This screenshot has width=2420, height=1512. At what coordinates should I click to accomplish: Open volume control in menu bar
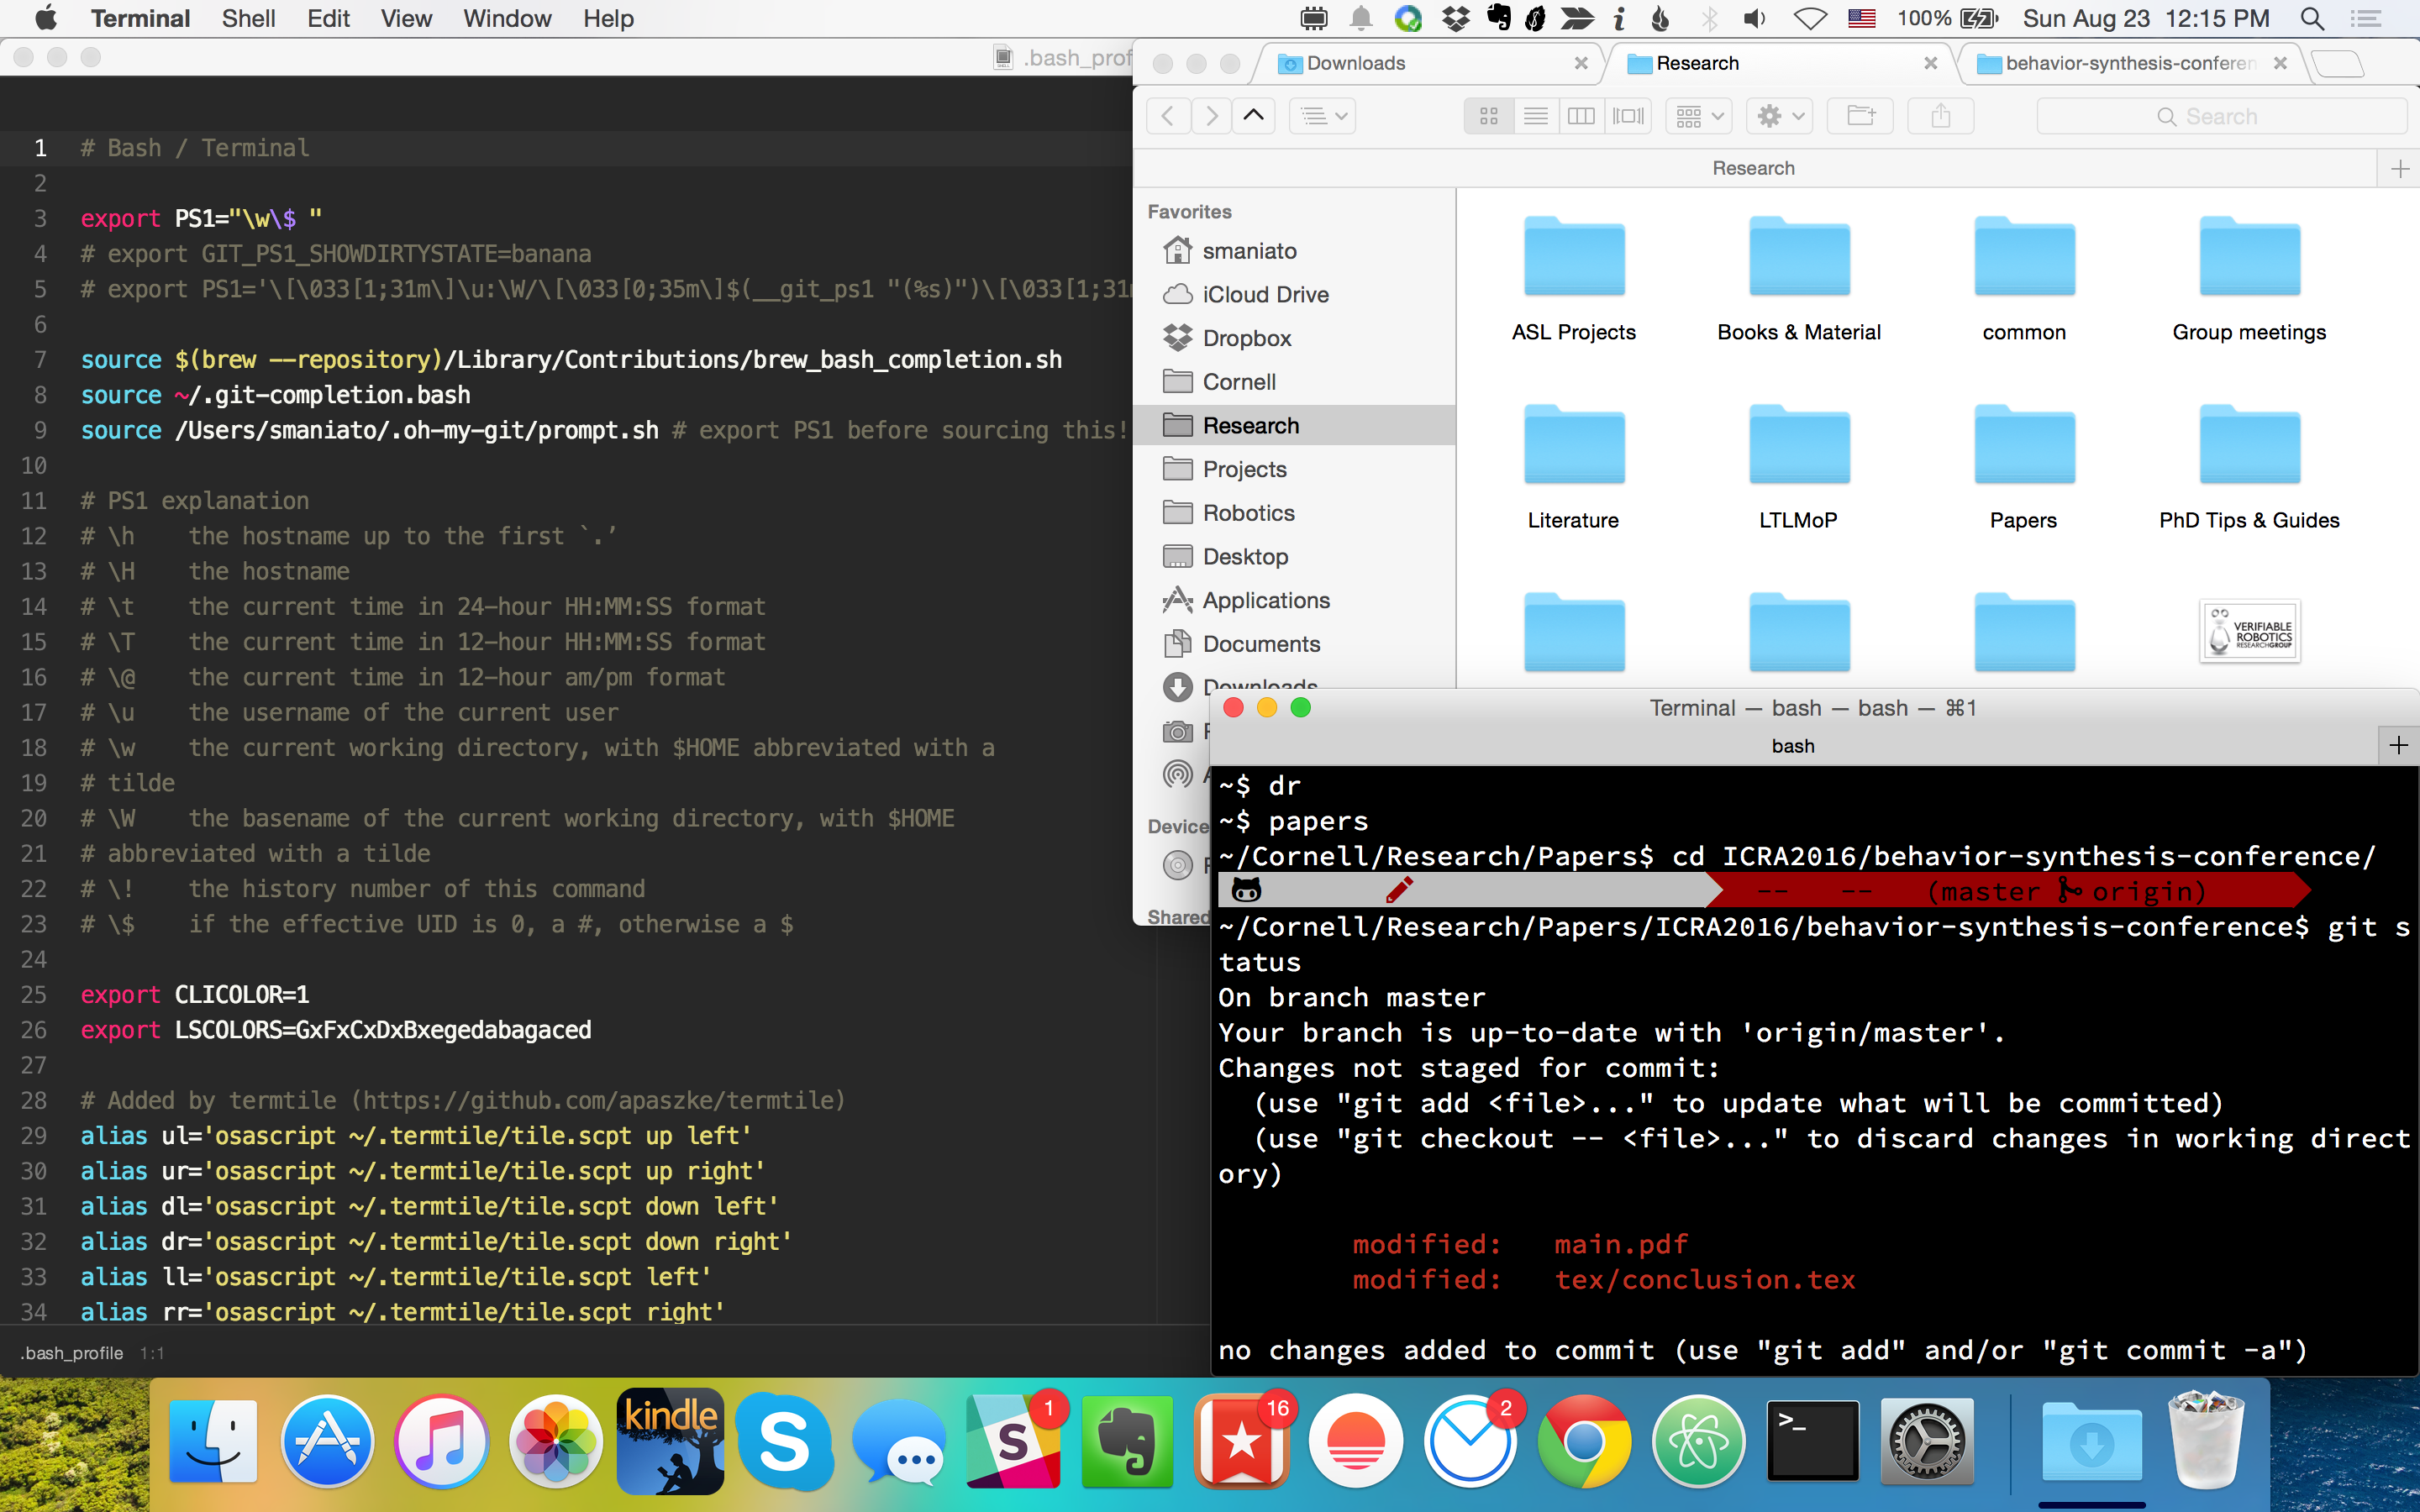tap(1755, 18)
